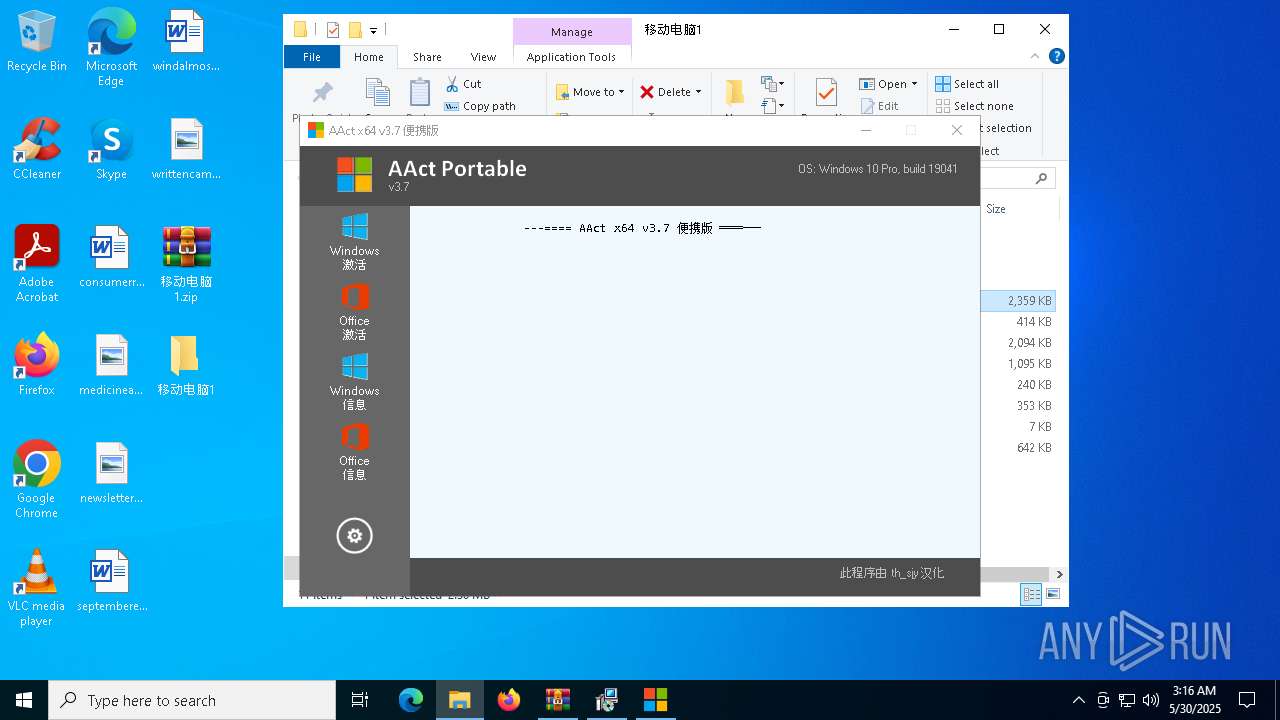Click Copy path in File Explorer ribbon
The height and width of the screenshot is (720, 1280).
480,106
